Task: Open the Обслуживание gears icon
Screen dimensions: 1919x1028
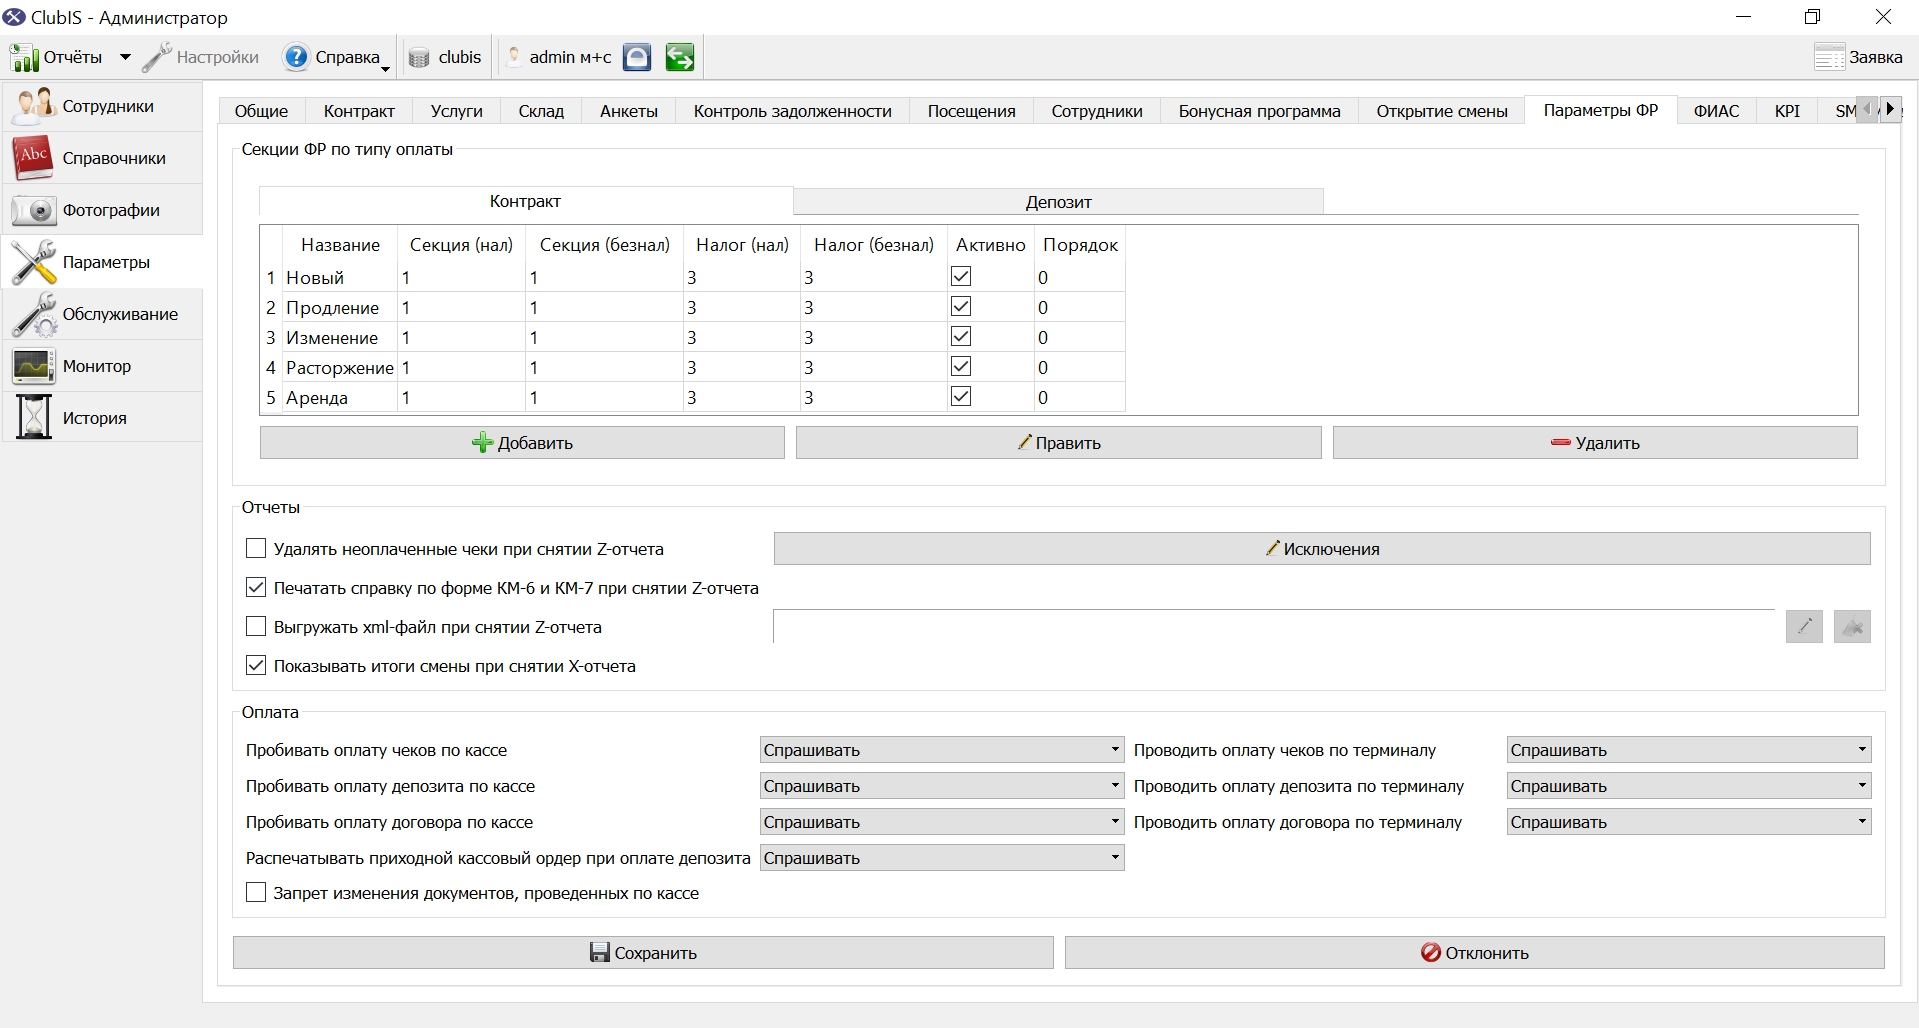Action: pos(34,314)
